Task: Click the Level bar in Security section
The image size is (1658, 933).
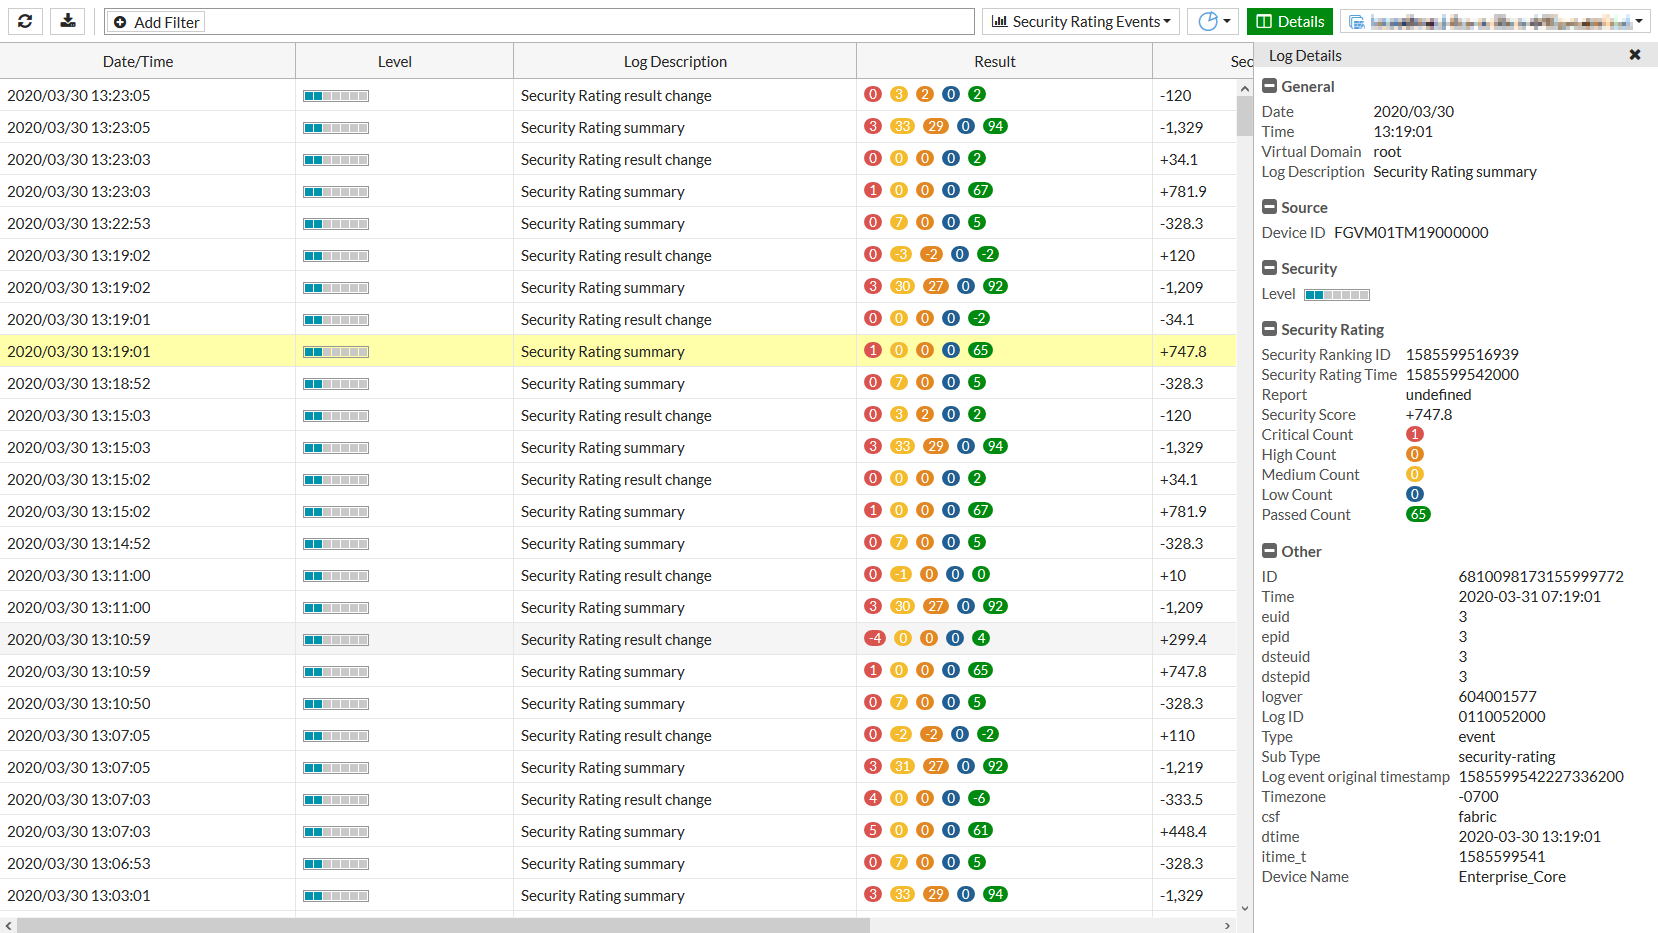Action: tap(1337, 295)
